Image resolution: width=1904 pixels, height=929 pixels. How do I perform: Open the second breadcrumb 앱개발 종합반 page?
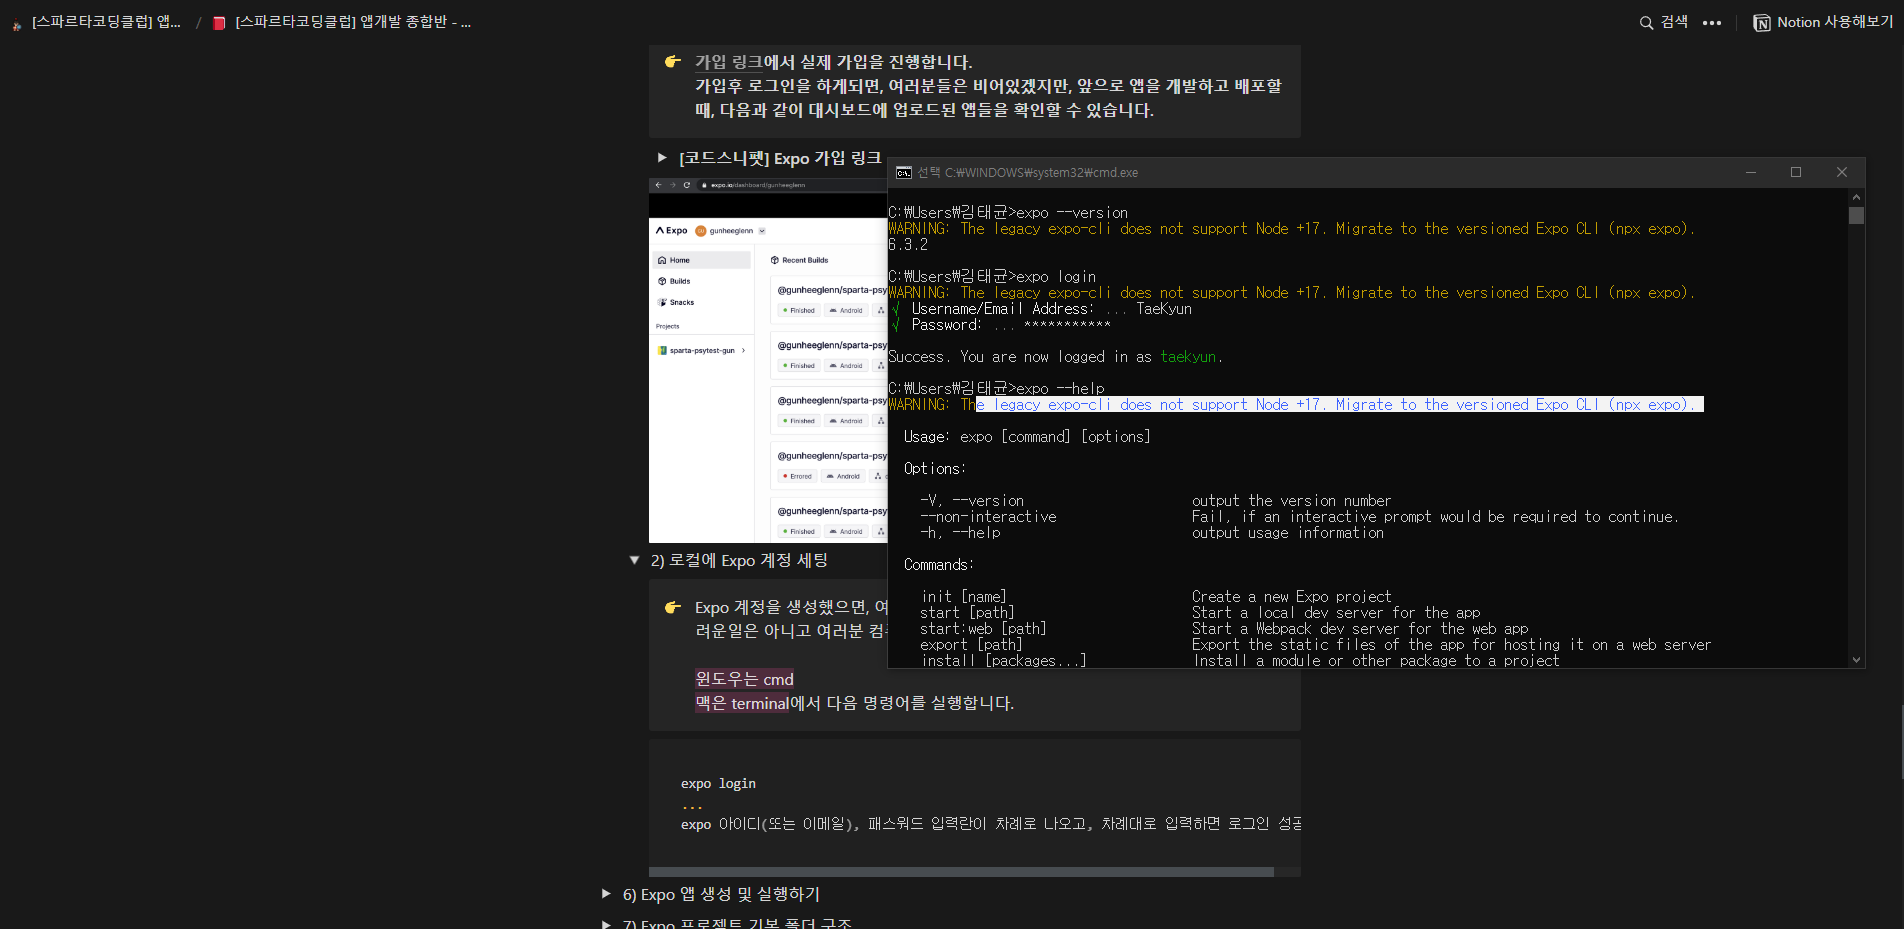[x=342, y=22]
